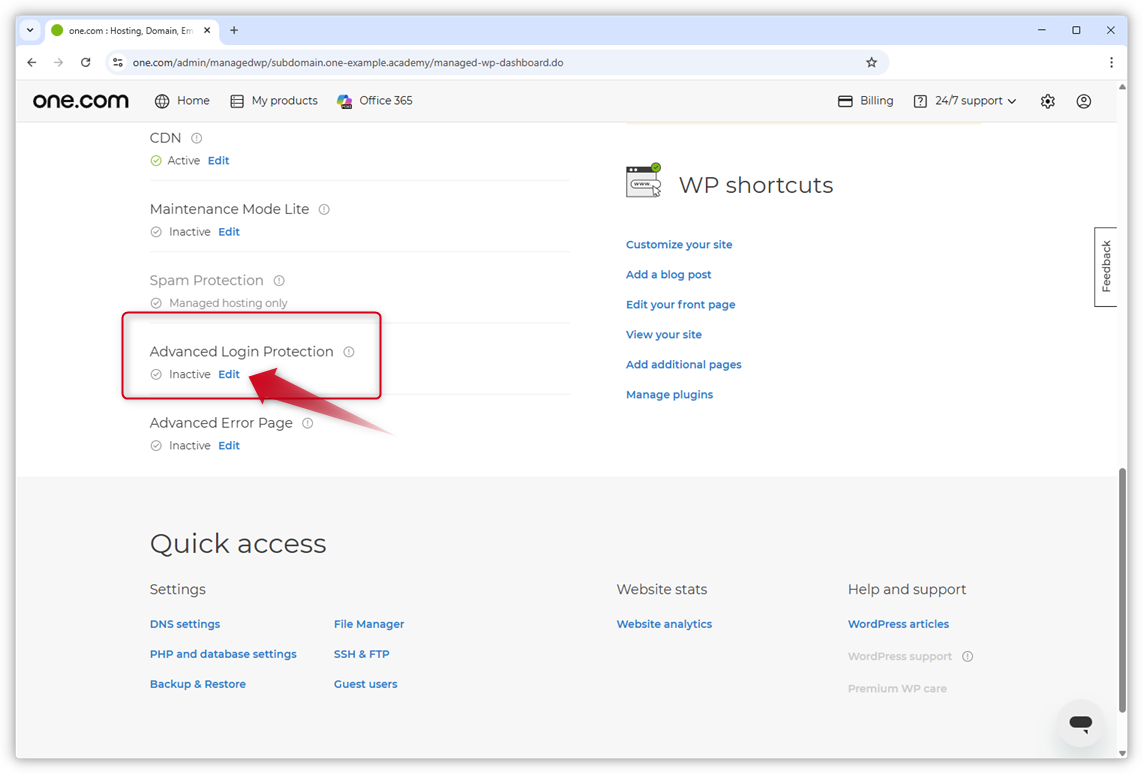The width and height of the screenshot is (1143, 774).
Task: Open Guest users link
Action: (365, 684)
